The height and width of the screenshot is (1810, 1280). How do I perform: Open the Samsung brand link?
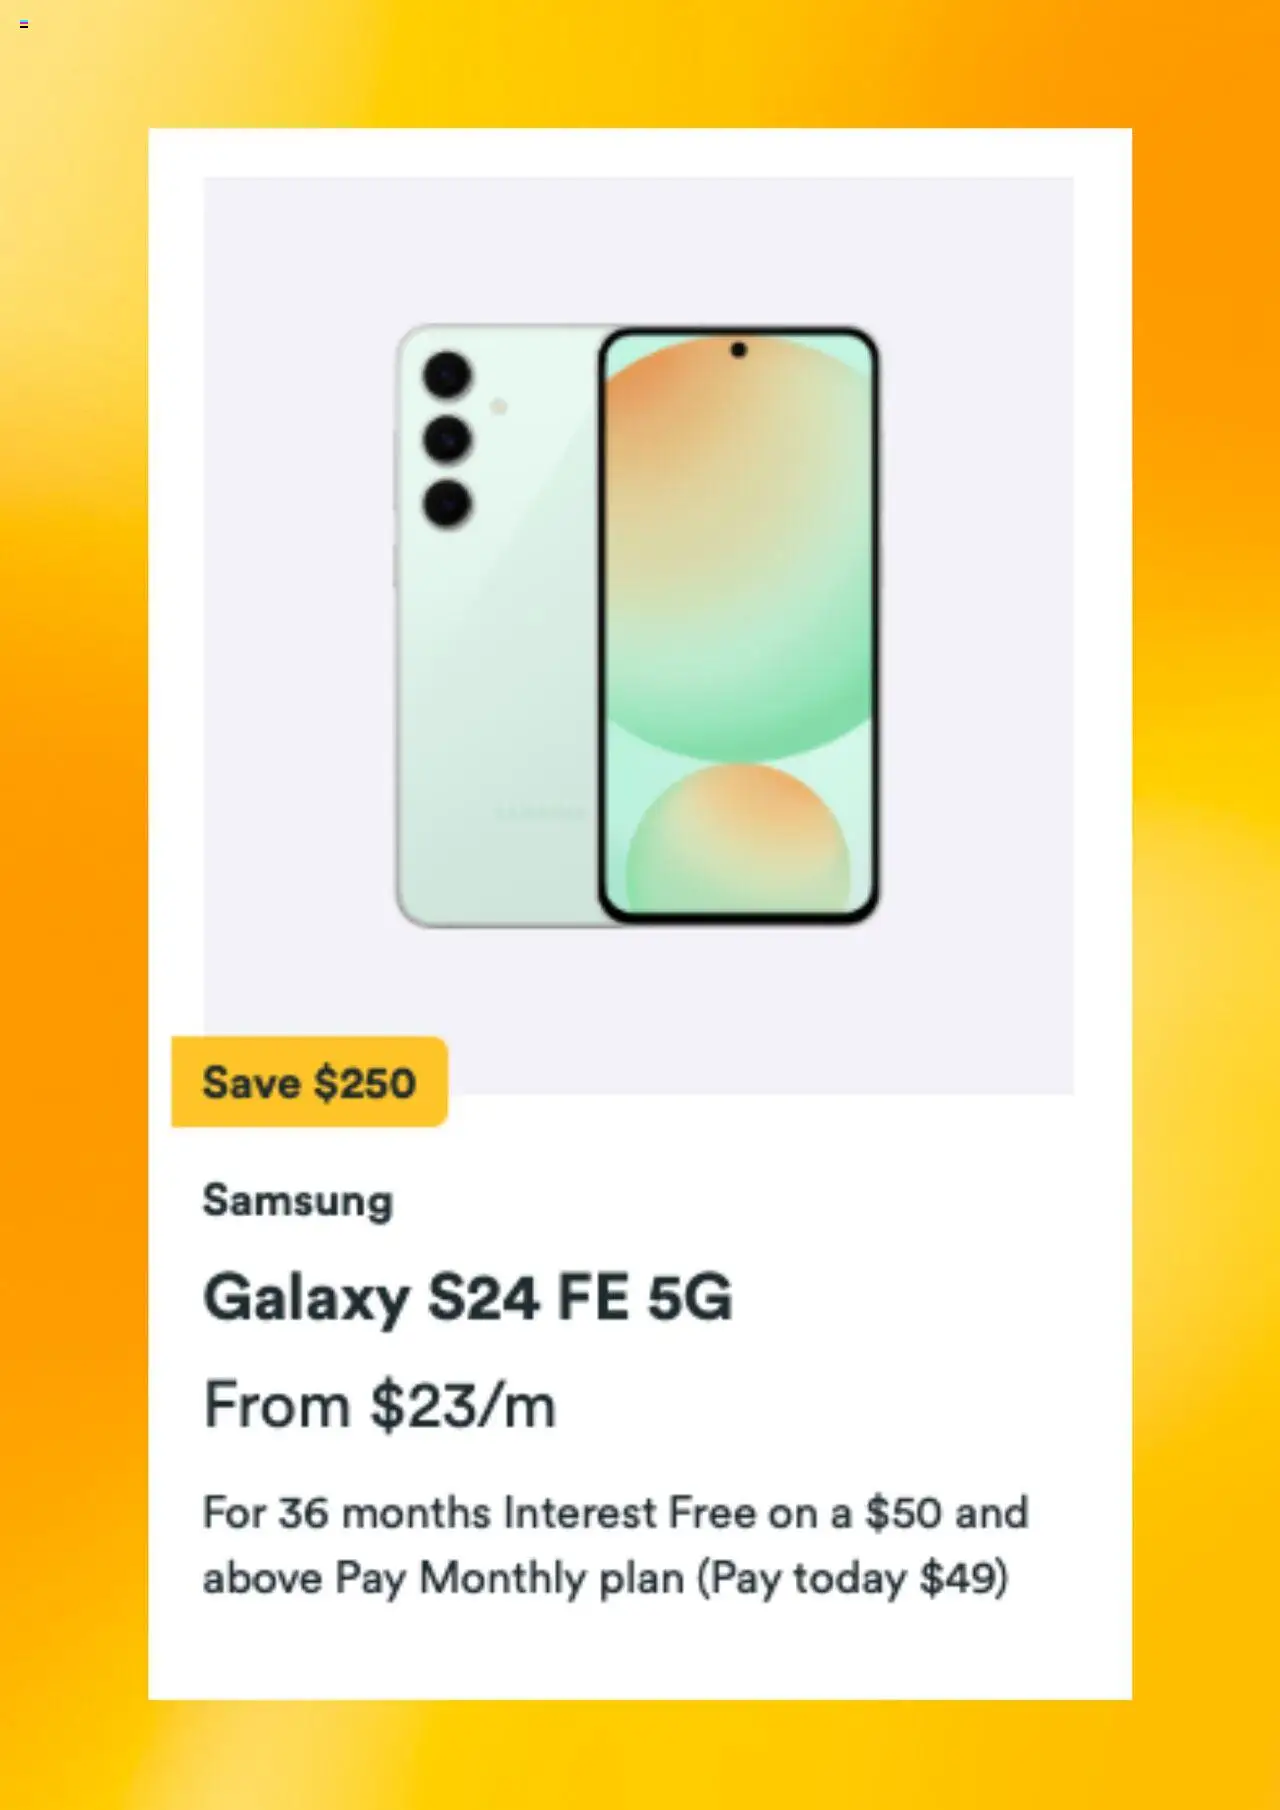(x=298, y=1200)
